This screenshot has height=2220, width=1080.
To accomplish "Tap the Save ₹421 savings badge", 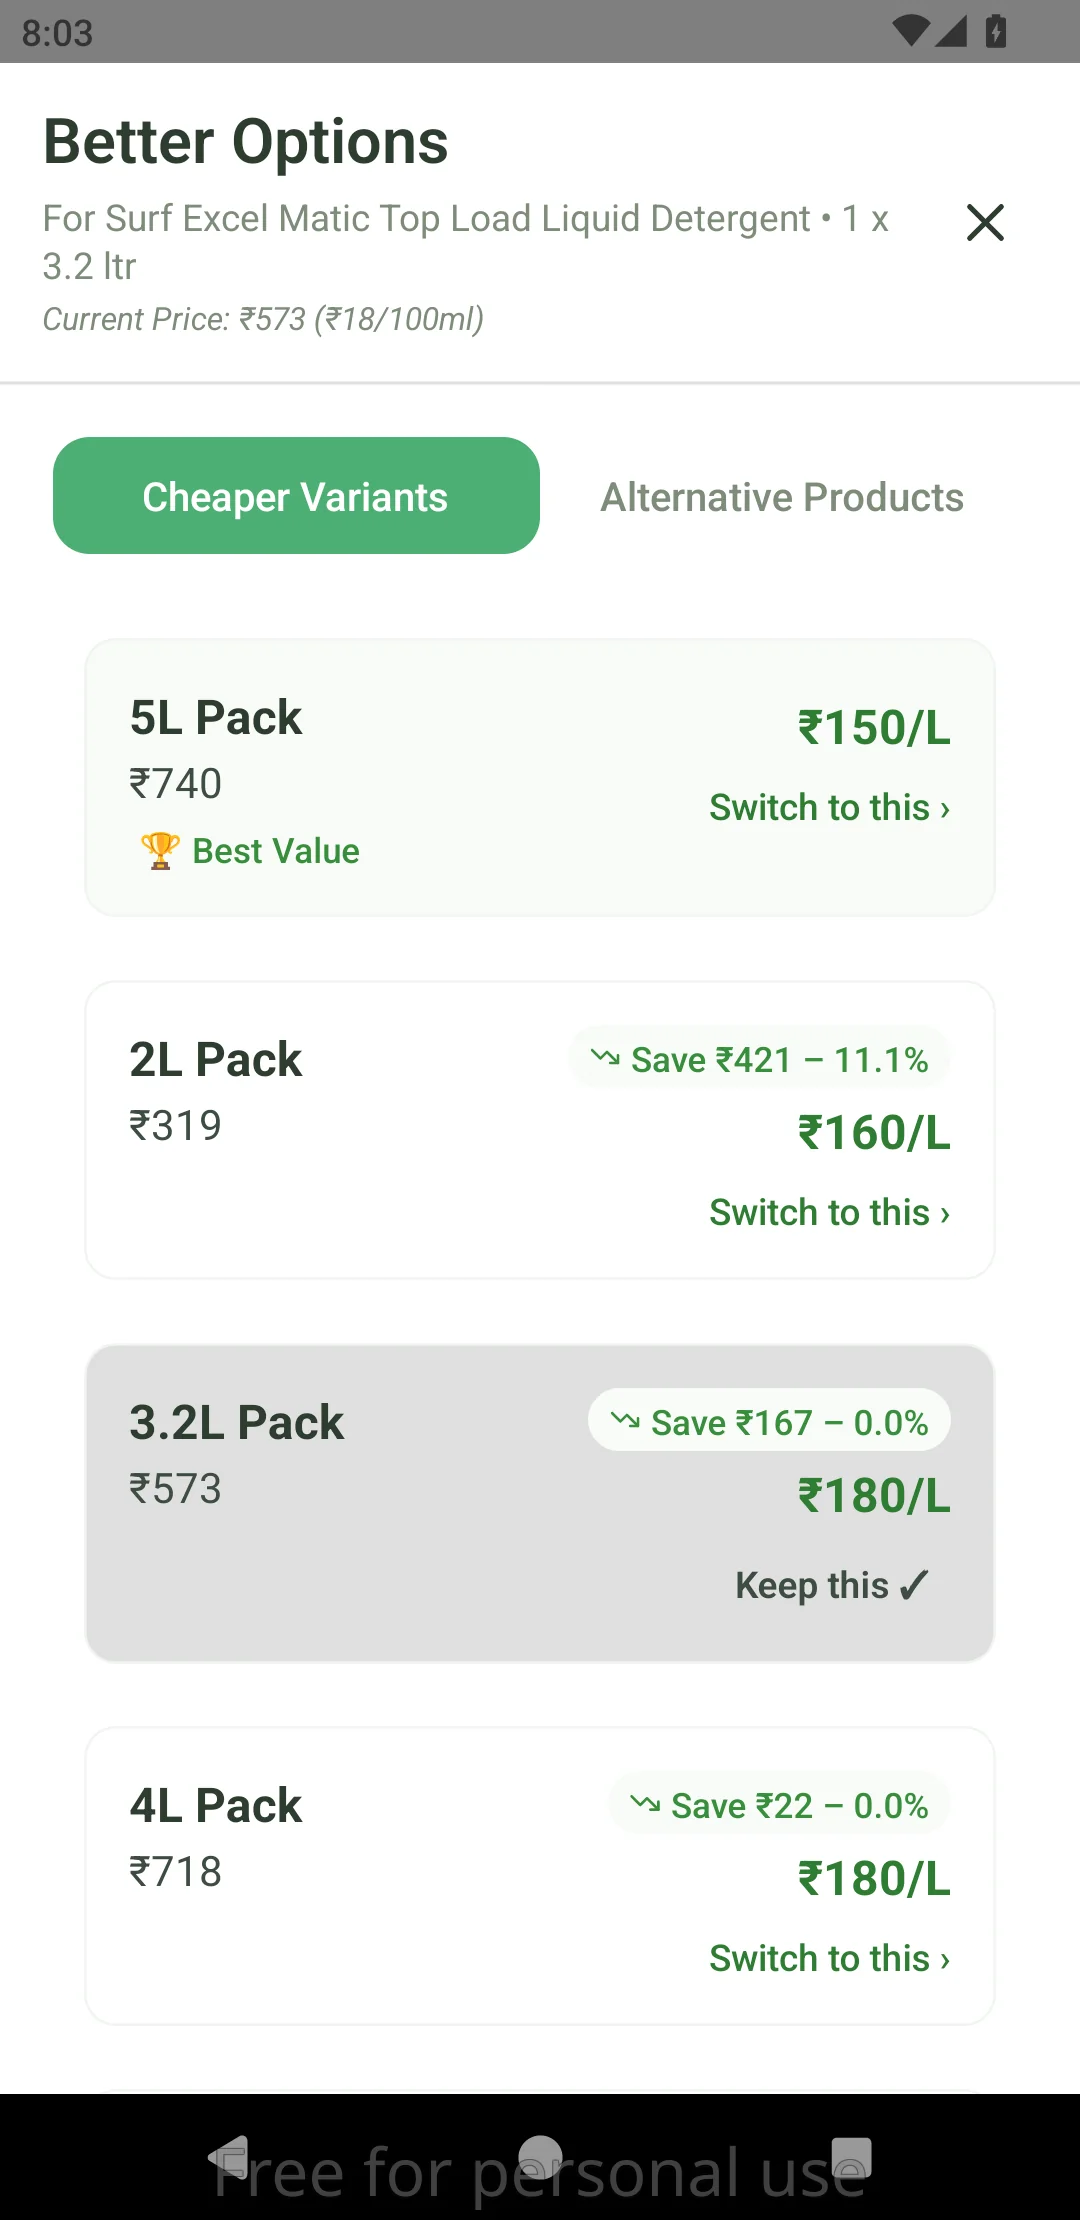I will coord(760,1059).
